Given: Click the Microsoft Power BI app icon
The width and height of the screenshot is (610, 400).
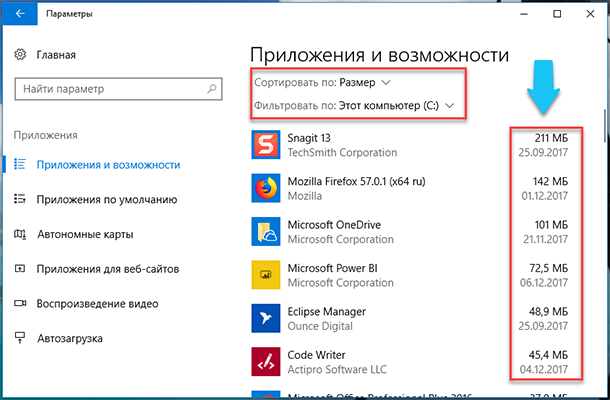Looking at the screenshot, I should click(266, 275).
